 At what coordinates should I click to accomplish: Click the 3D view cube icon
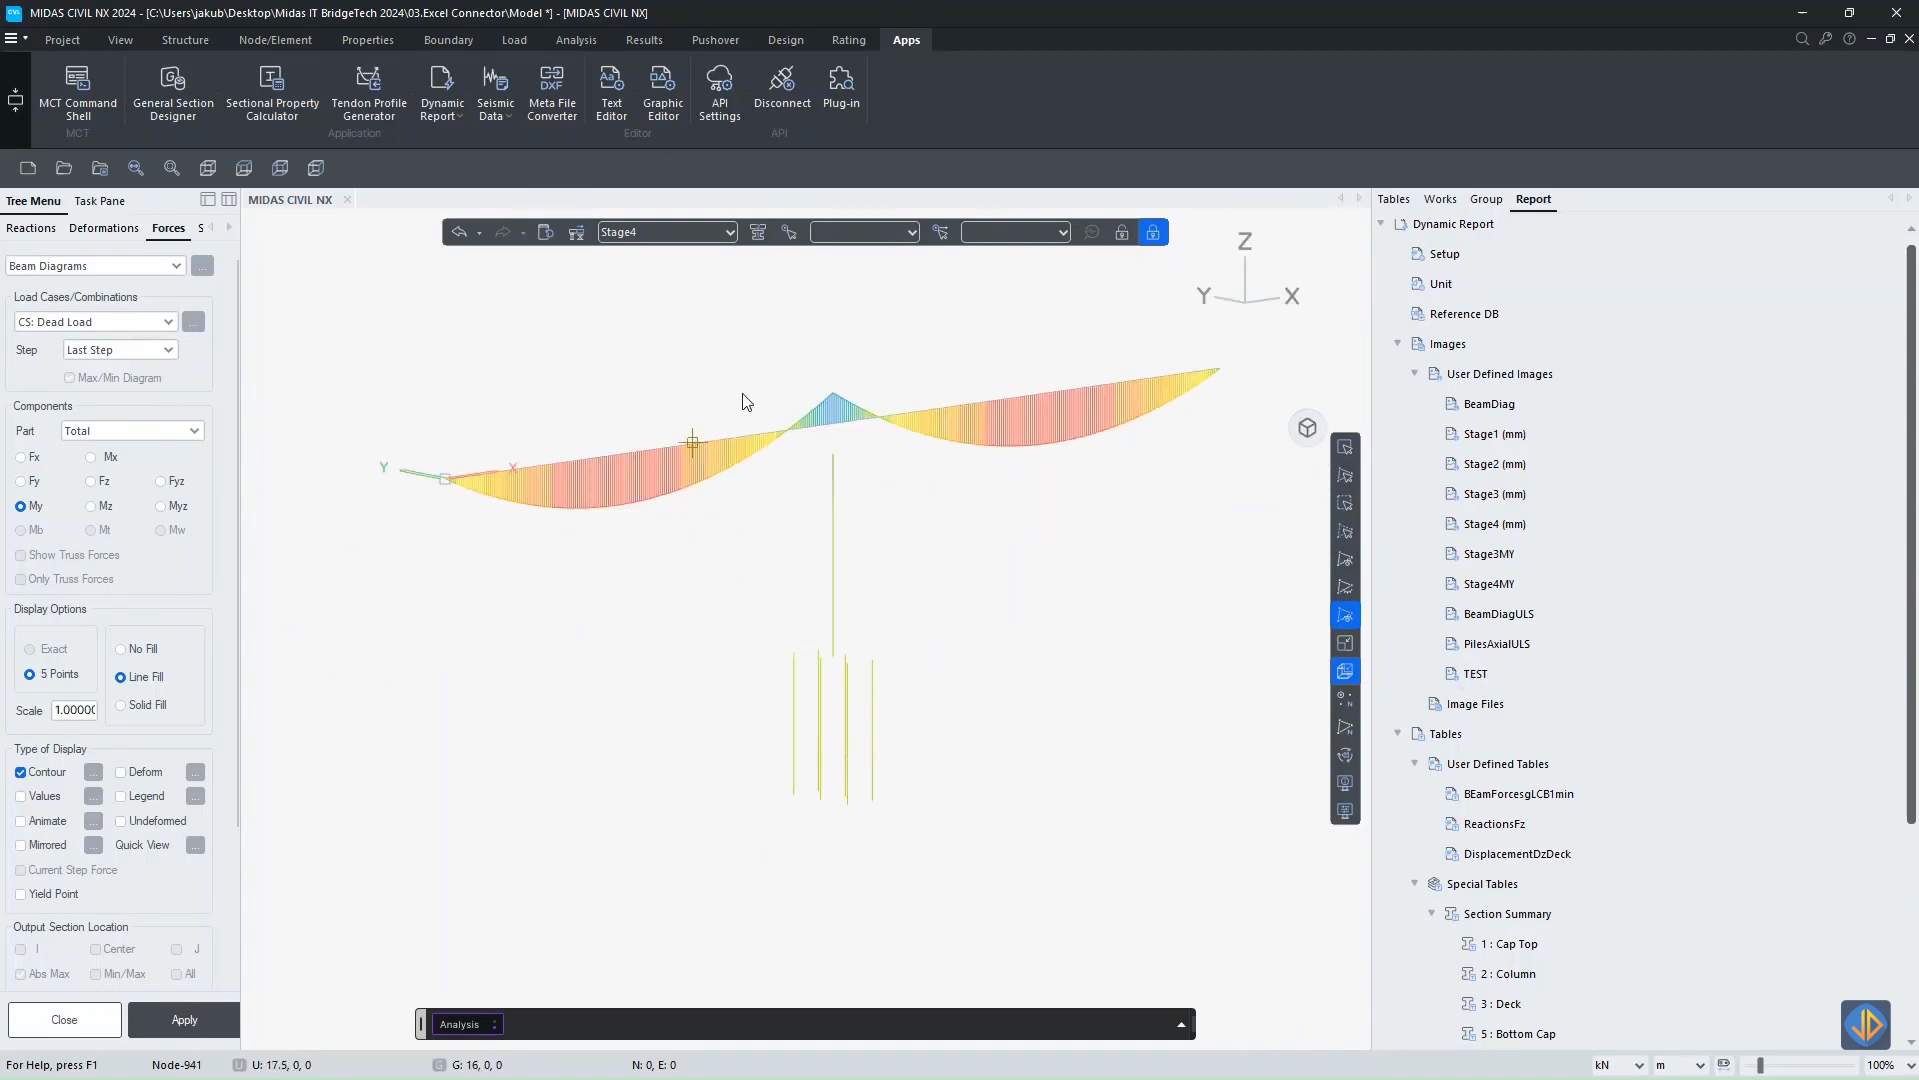point(1307,428)
